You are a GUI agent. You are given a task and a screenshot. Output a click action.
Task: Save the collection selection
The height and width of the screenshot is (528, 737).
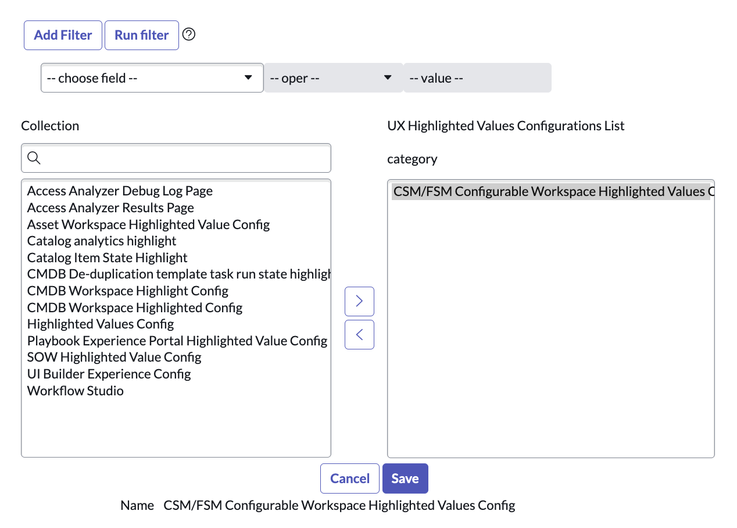pyautogui.click(x=405, y=478)
